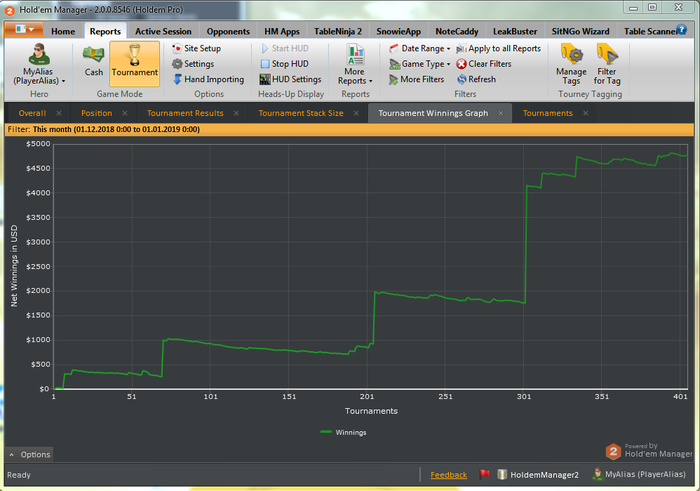Screen dimensions: 700x491
Task: Click Stop HUD
Action: point(285,64)
